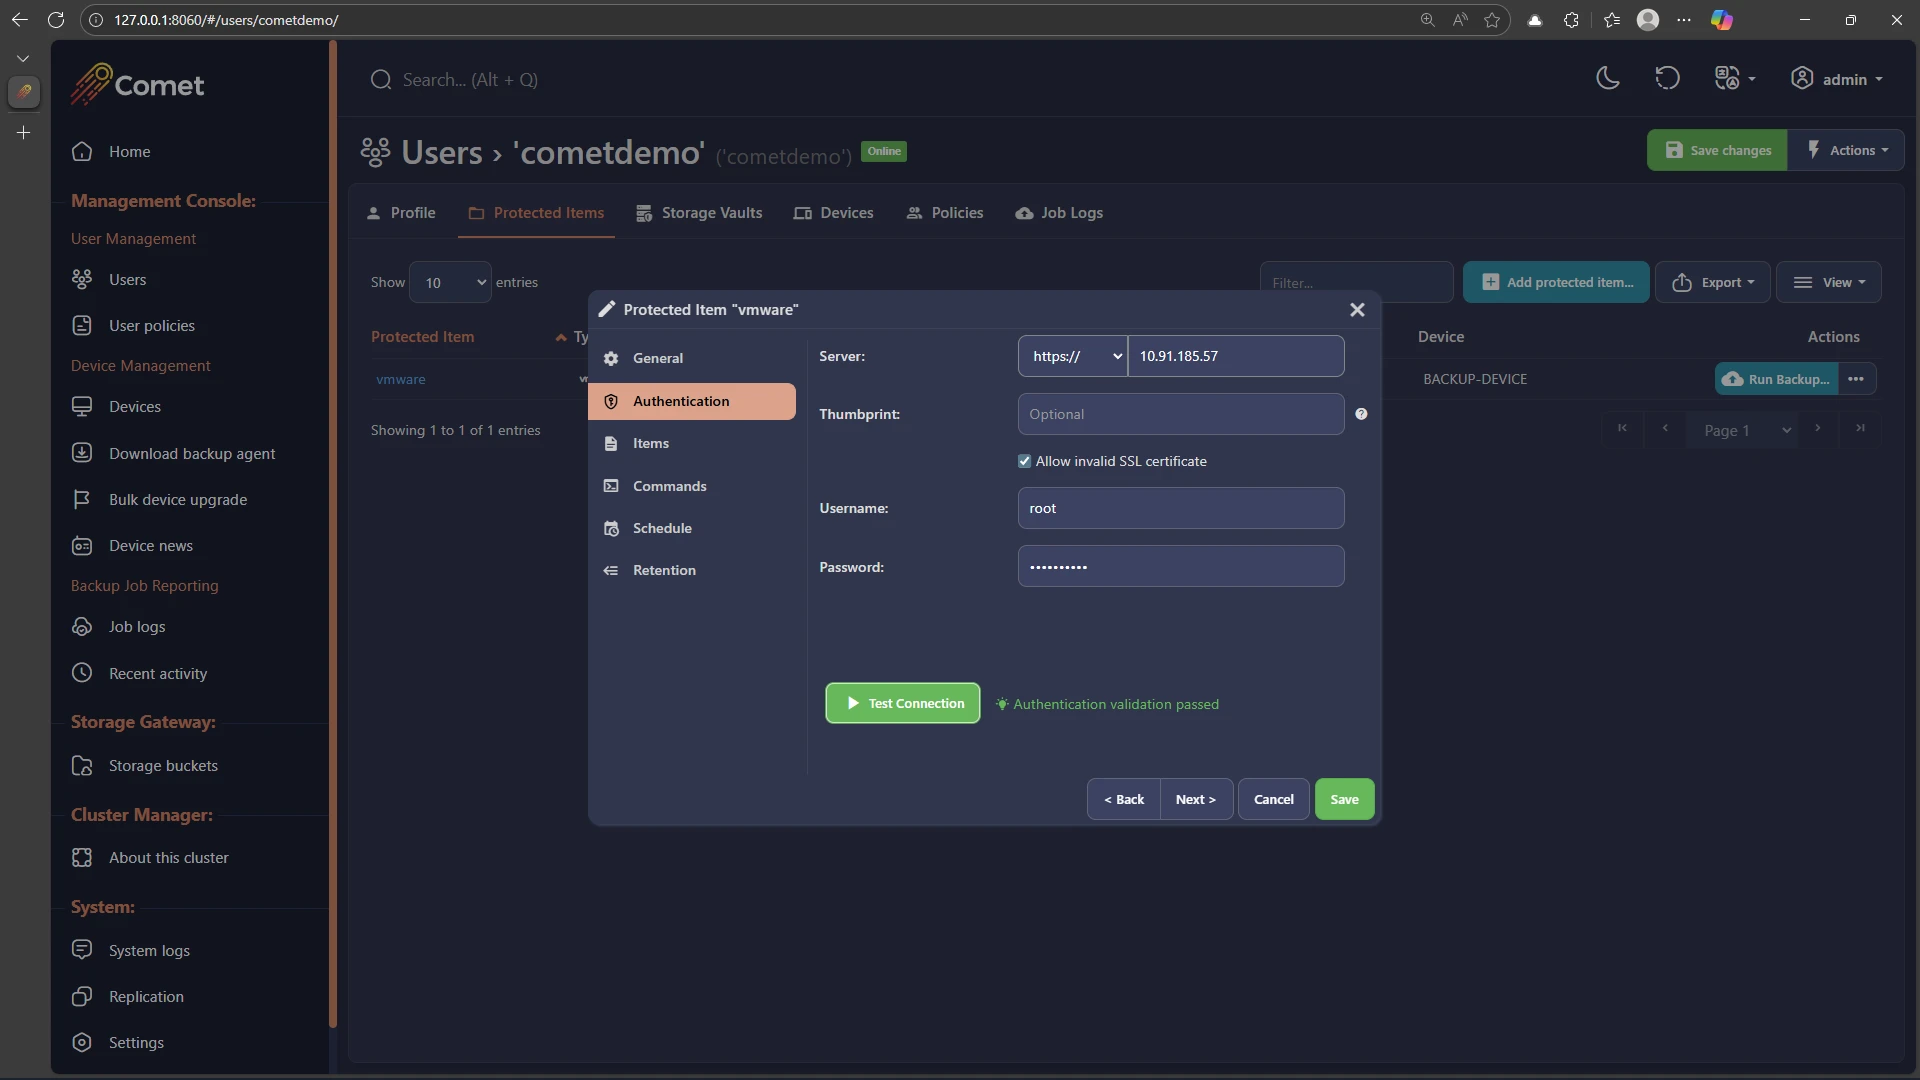This screenshot has height=1080, width=1920.
Task: Open the vmware protected item link
Action: point(400,380)
